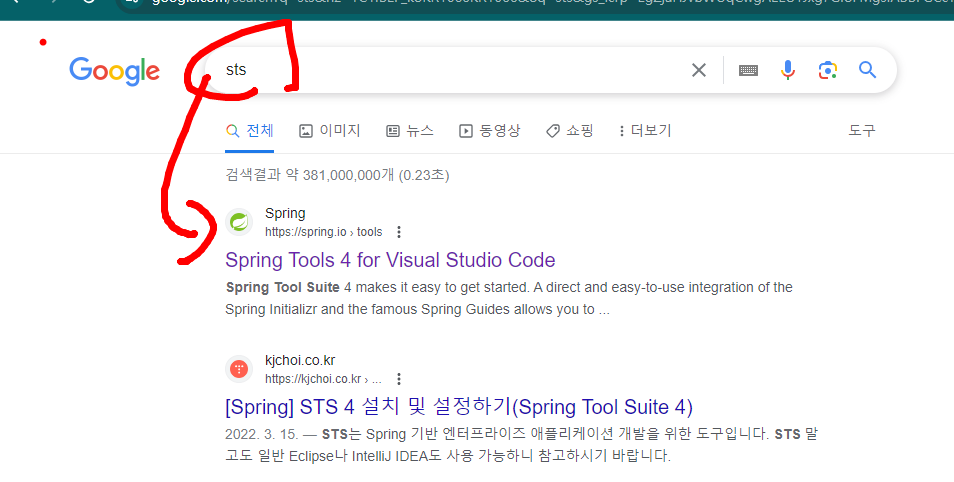
Task: Click the 검색결과 약 381,000,000개 stats text
Action: click(337, 175)
